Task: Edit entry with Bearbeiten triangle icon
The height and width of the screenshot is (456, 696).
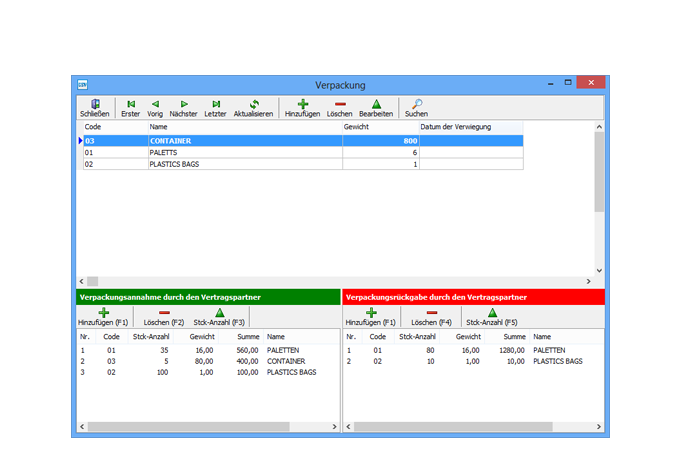Action: [x=376, y=104]
